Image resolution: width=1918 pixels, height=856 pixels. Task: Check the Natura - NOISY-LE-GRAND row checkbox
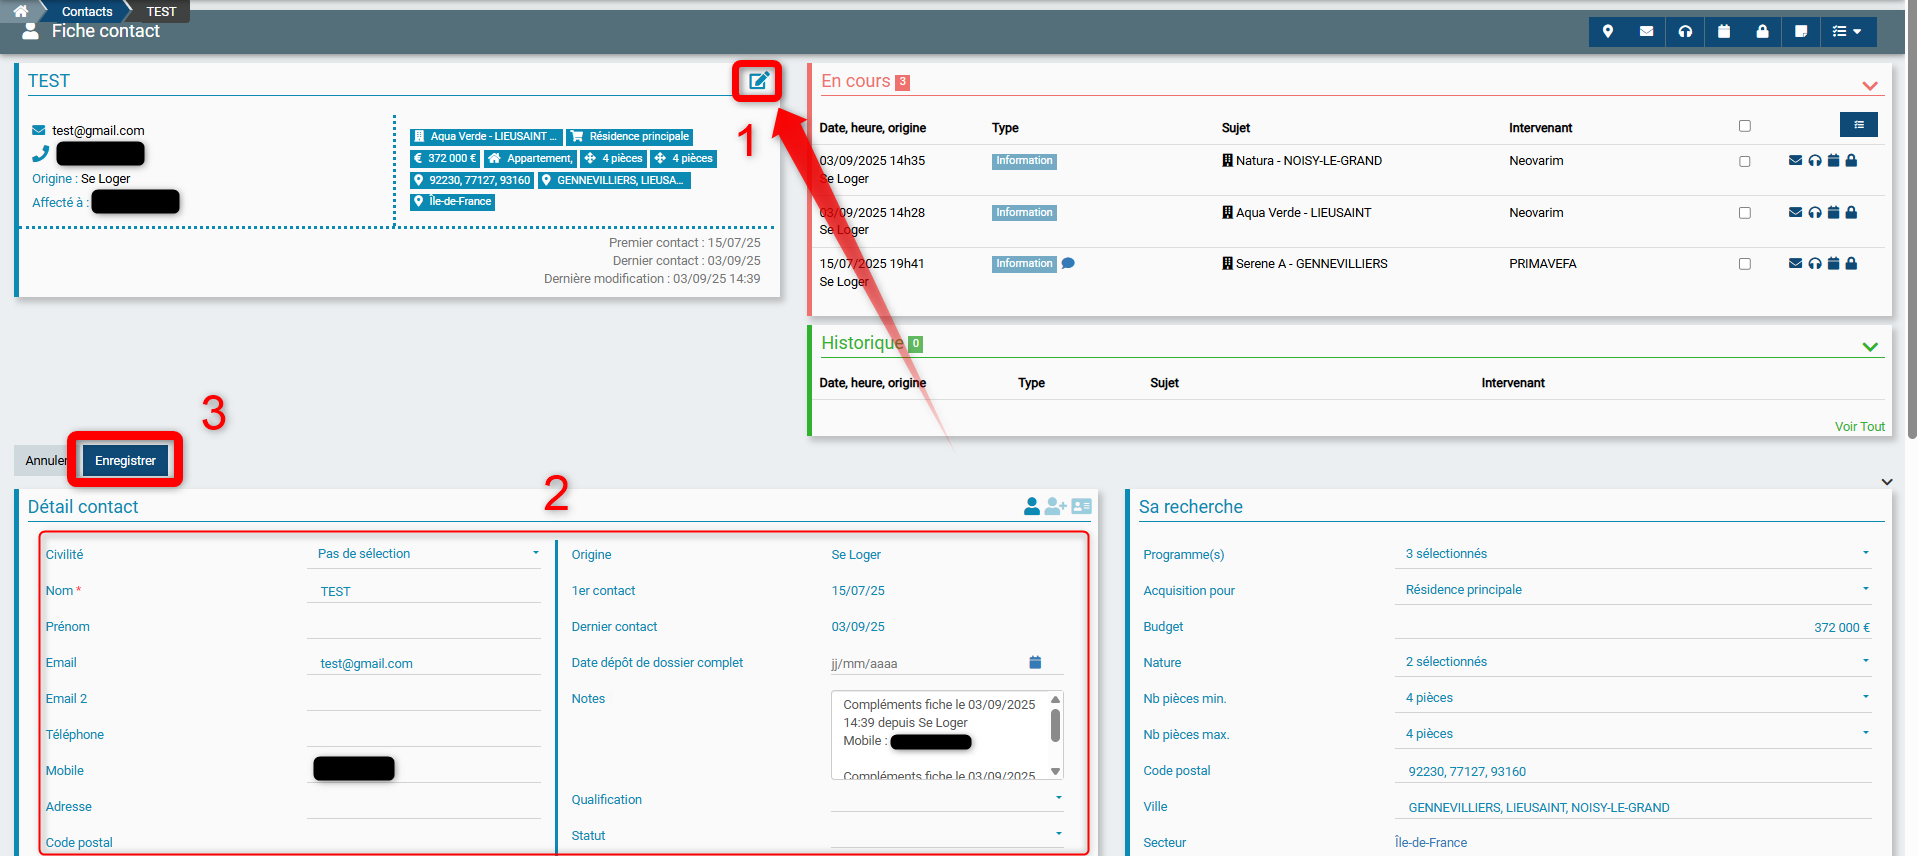click(1745, 161)
